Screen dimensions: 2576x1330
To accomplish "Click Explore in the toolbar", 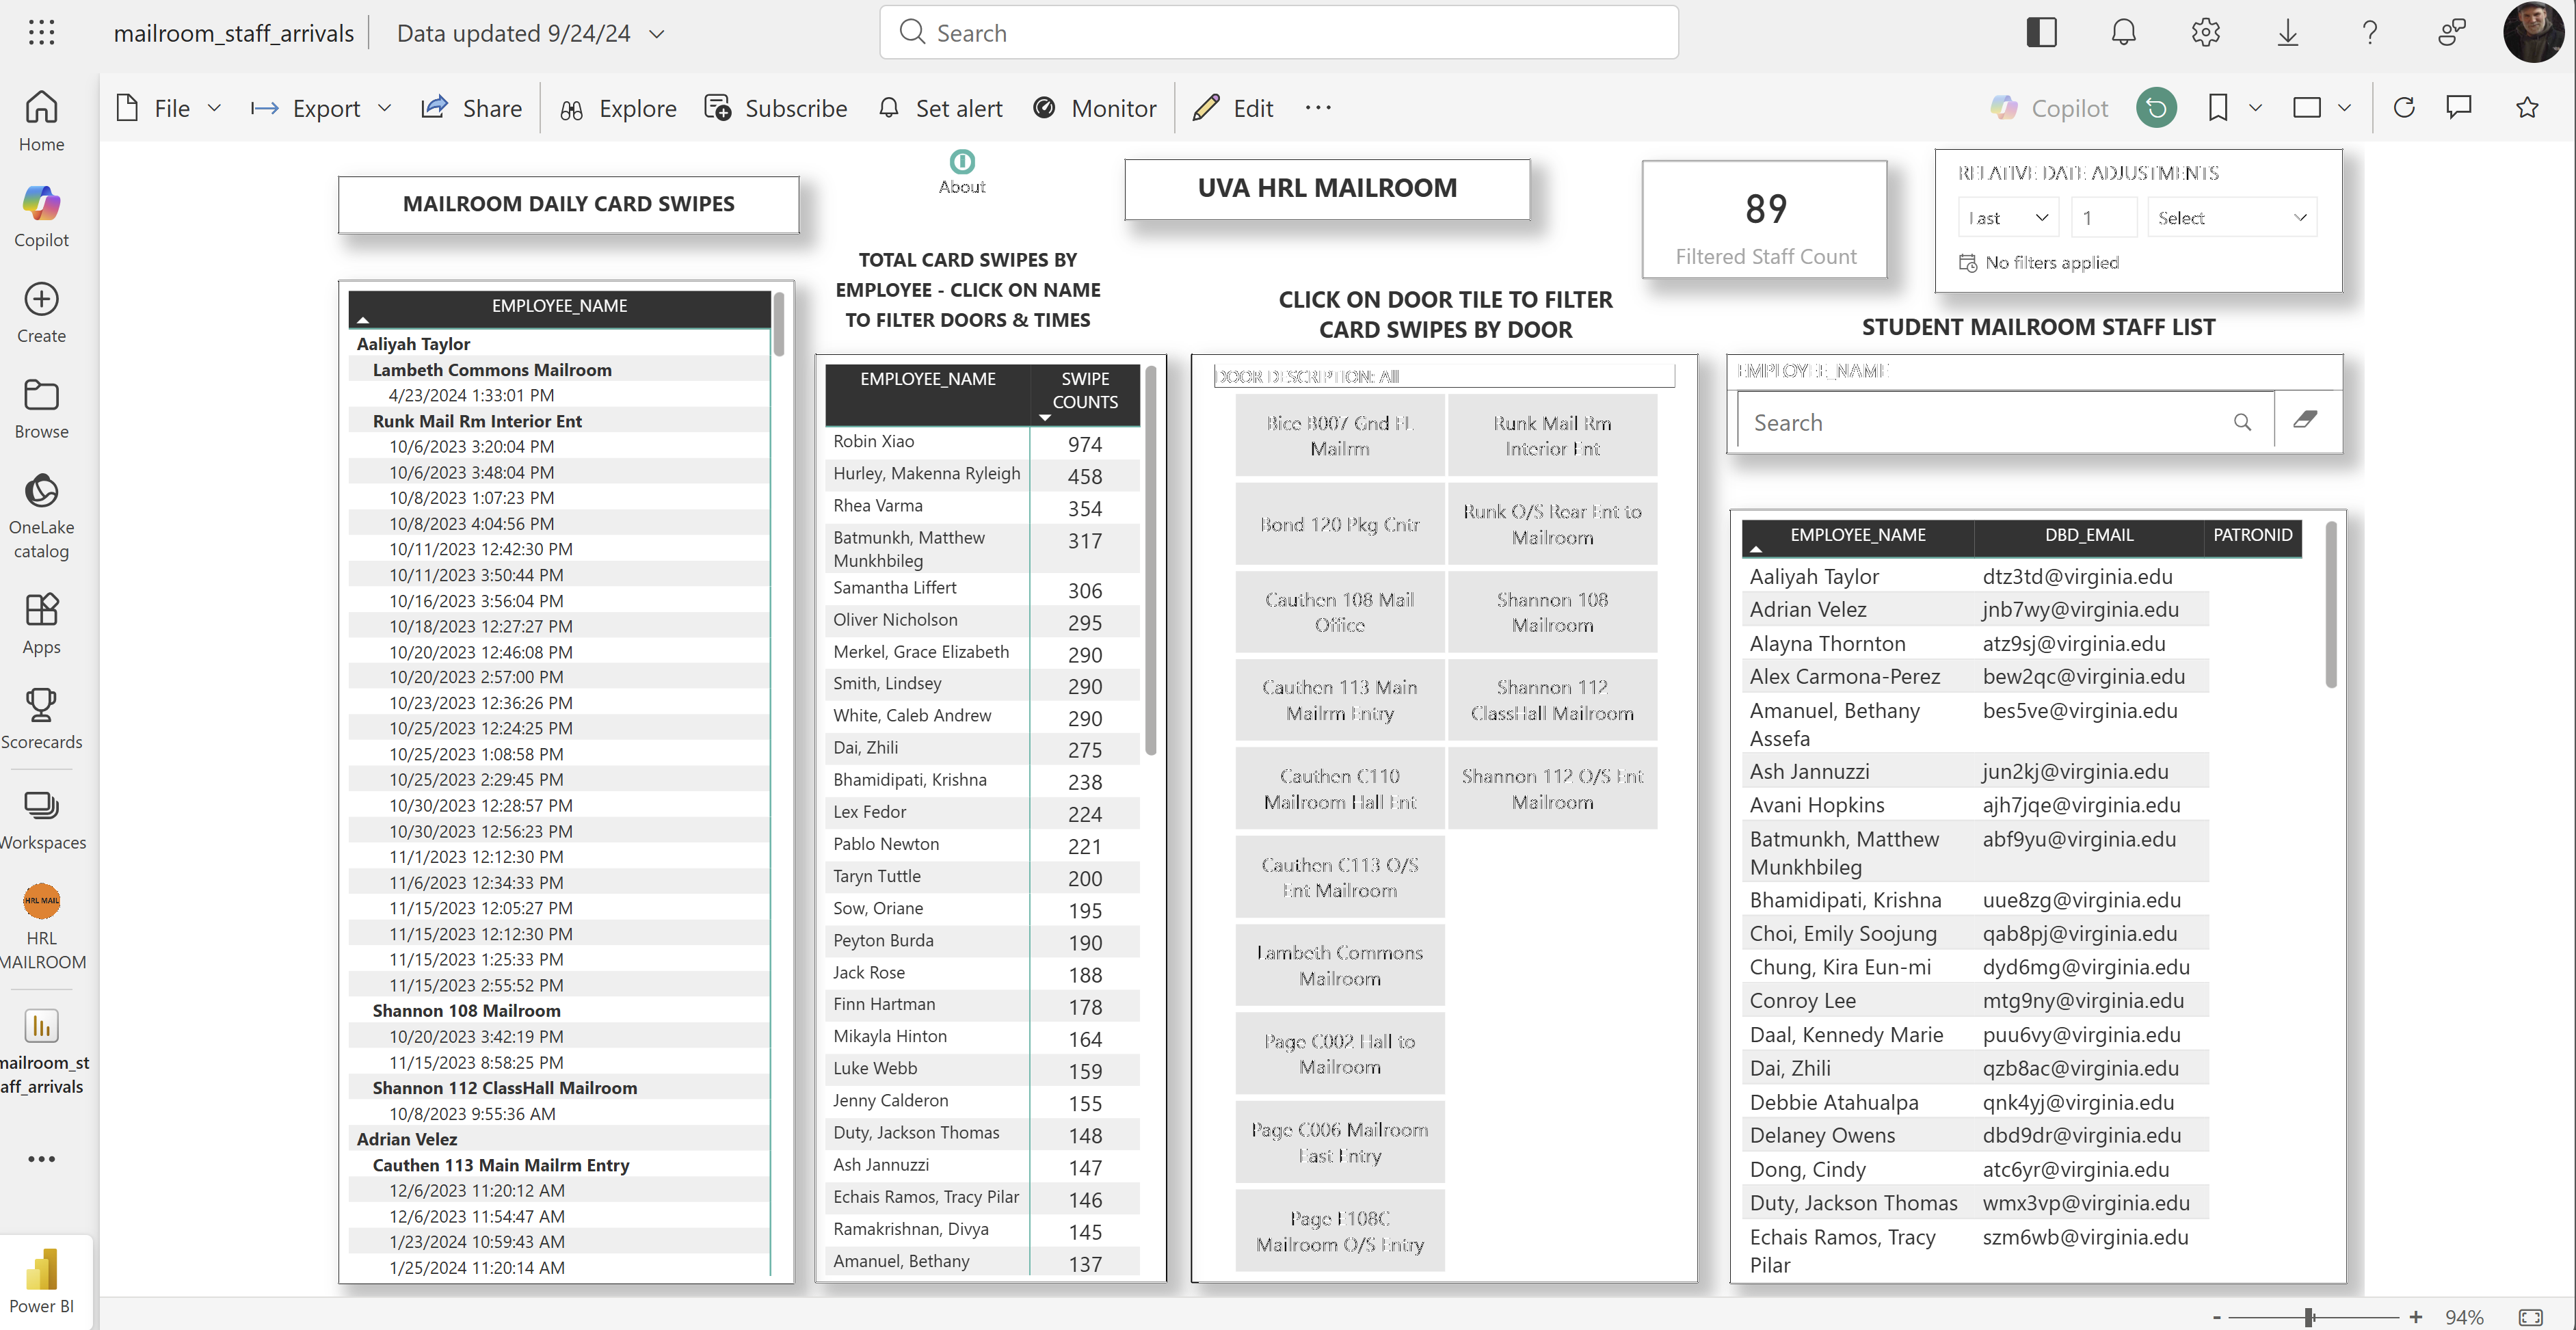I will (x=617, y=108).
